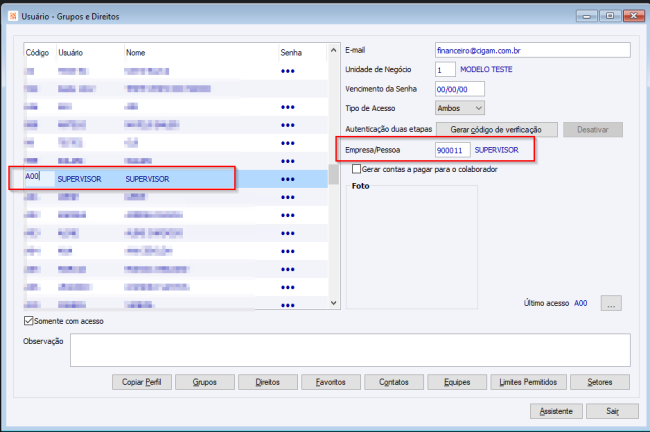This screenshot has width=650, height=432.
Task: Click the ellipsis button beside 'Último acesso'
Action: pyautogui.click(x=611, y=303)
